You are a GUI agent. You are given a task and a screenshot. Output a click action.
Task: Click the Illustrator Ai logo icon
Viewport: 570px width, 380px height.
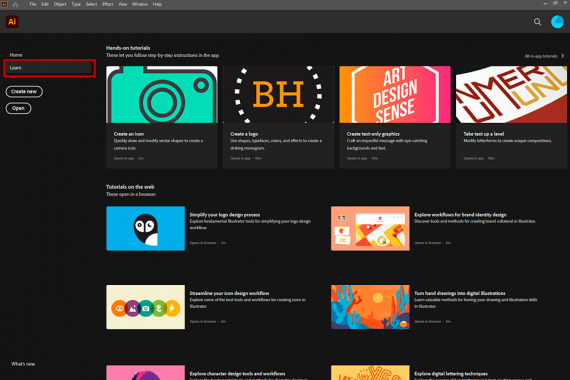tap(12, 22)
